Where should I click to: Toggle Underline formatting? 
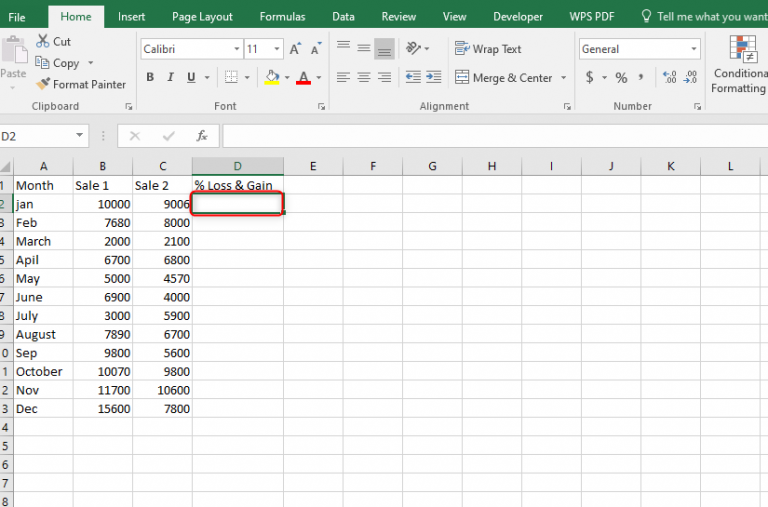[191, 77]
